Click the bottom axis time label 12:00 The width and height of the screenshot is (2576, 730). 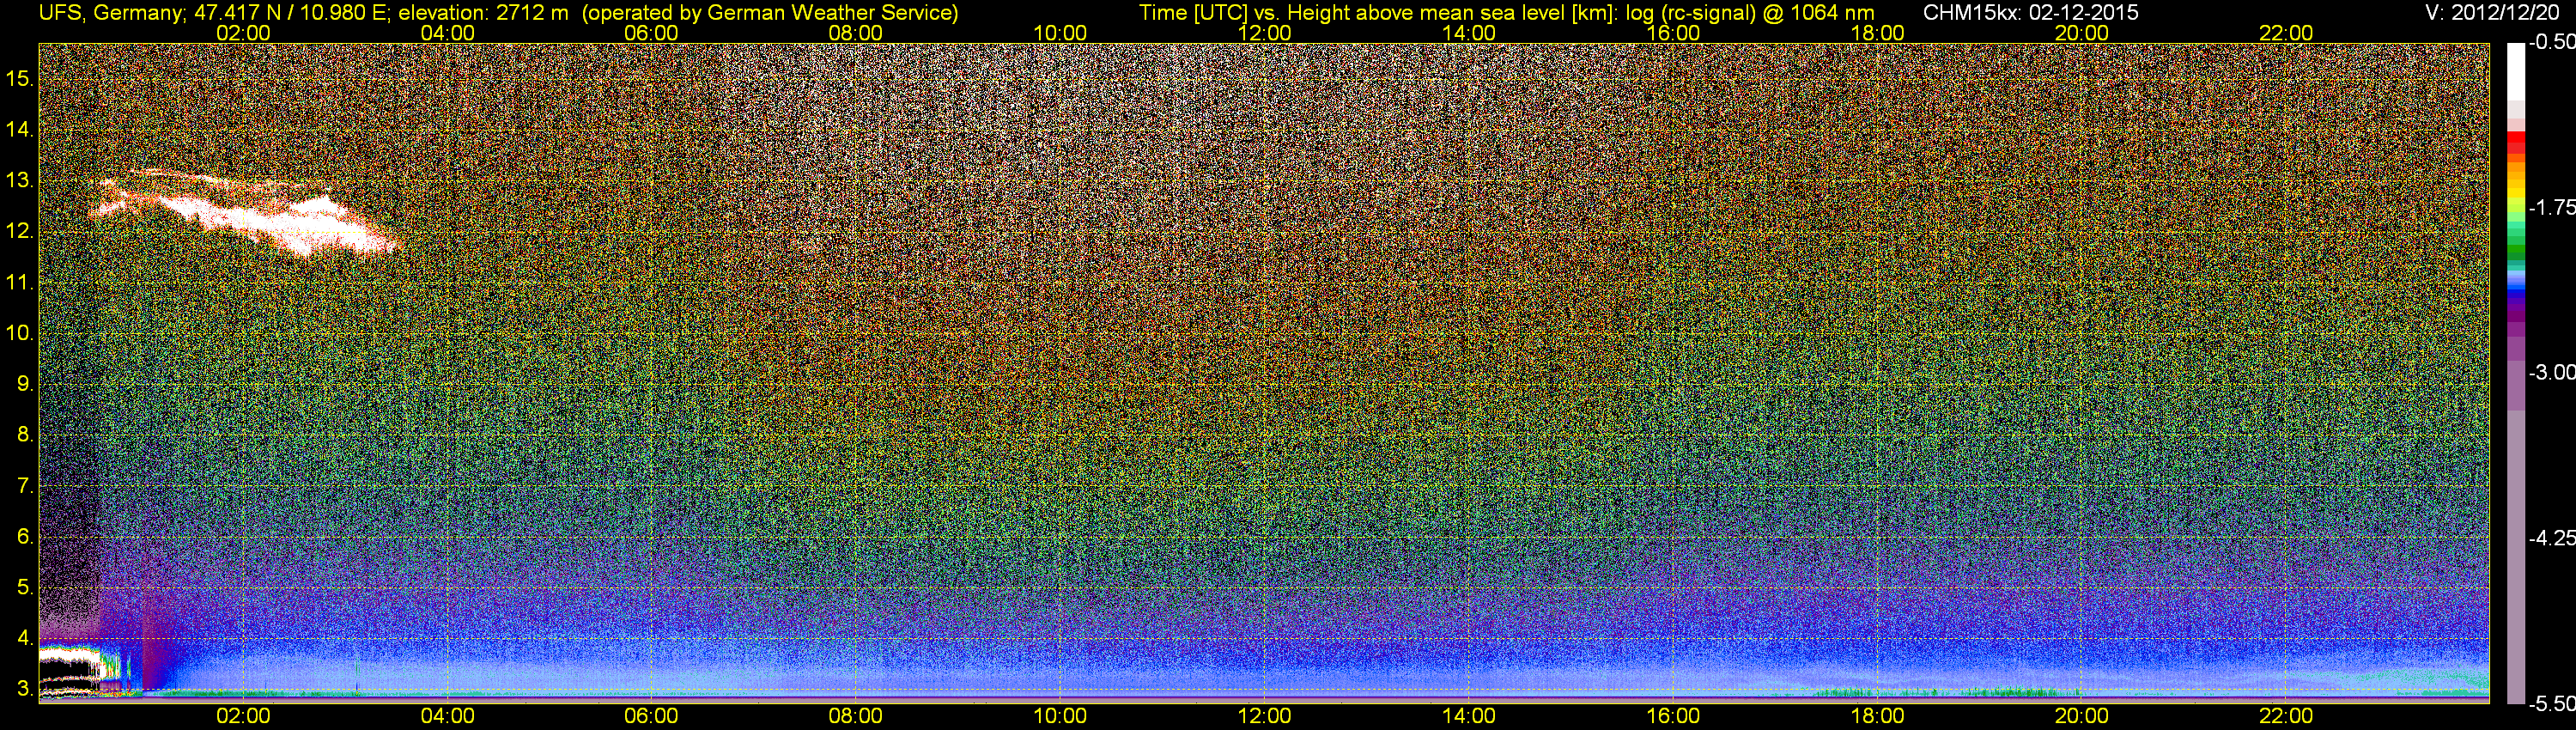point(1264,716)
